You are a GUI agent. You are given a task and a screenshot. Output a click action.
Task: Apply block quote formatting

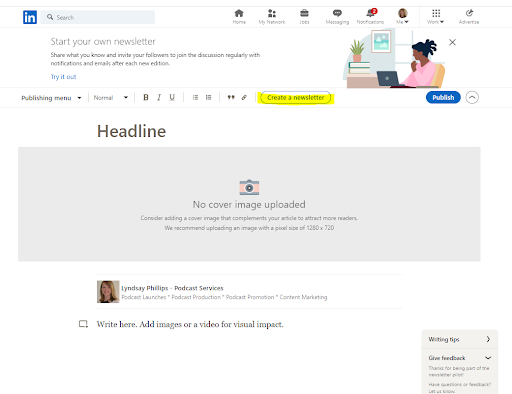[x=231, y=97]
